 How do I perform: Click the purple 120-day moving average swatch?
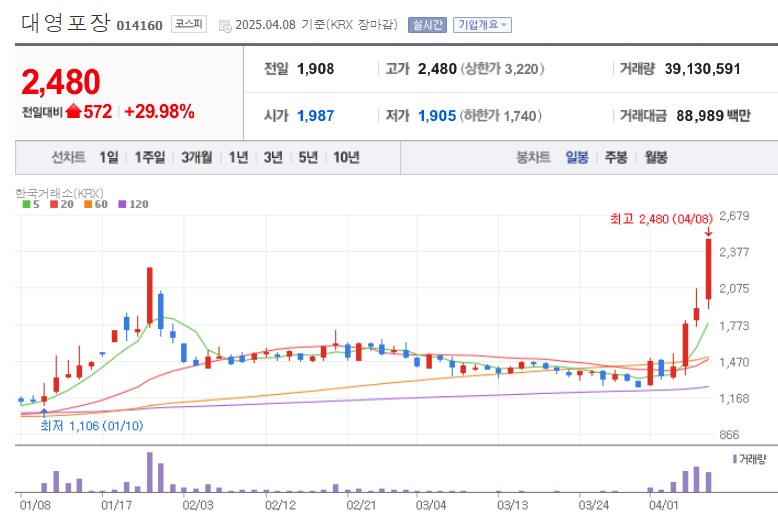tap(122, 204)
